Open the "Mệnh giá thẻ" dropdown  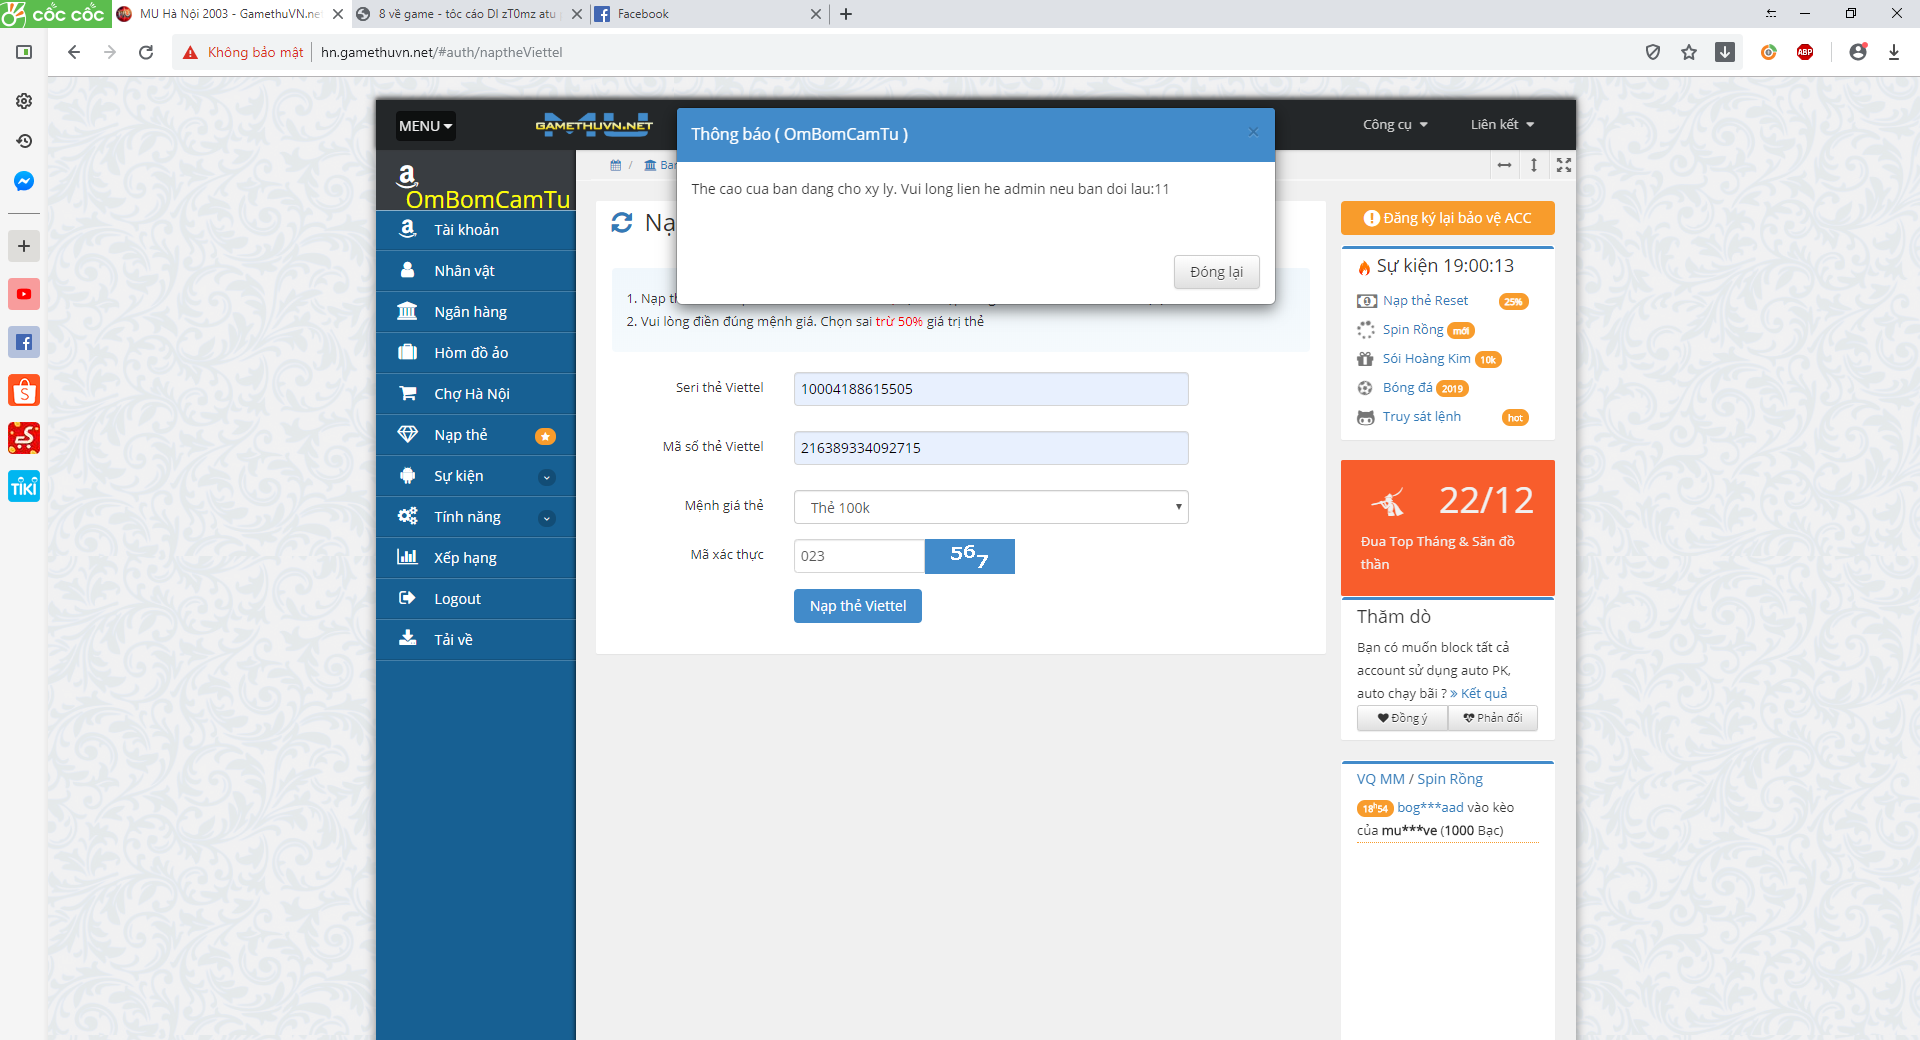(x=990, y=507)
